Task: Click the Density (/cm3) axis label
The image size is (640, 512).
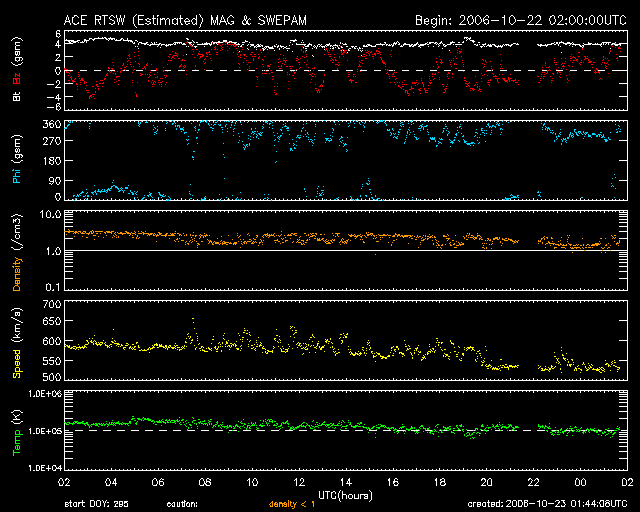Action: (x=16, y=250)
